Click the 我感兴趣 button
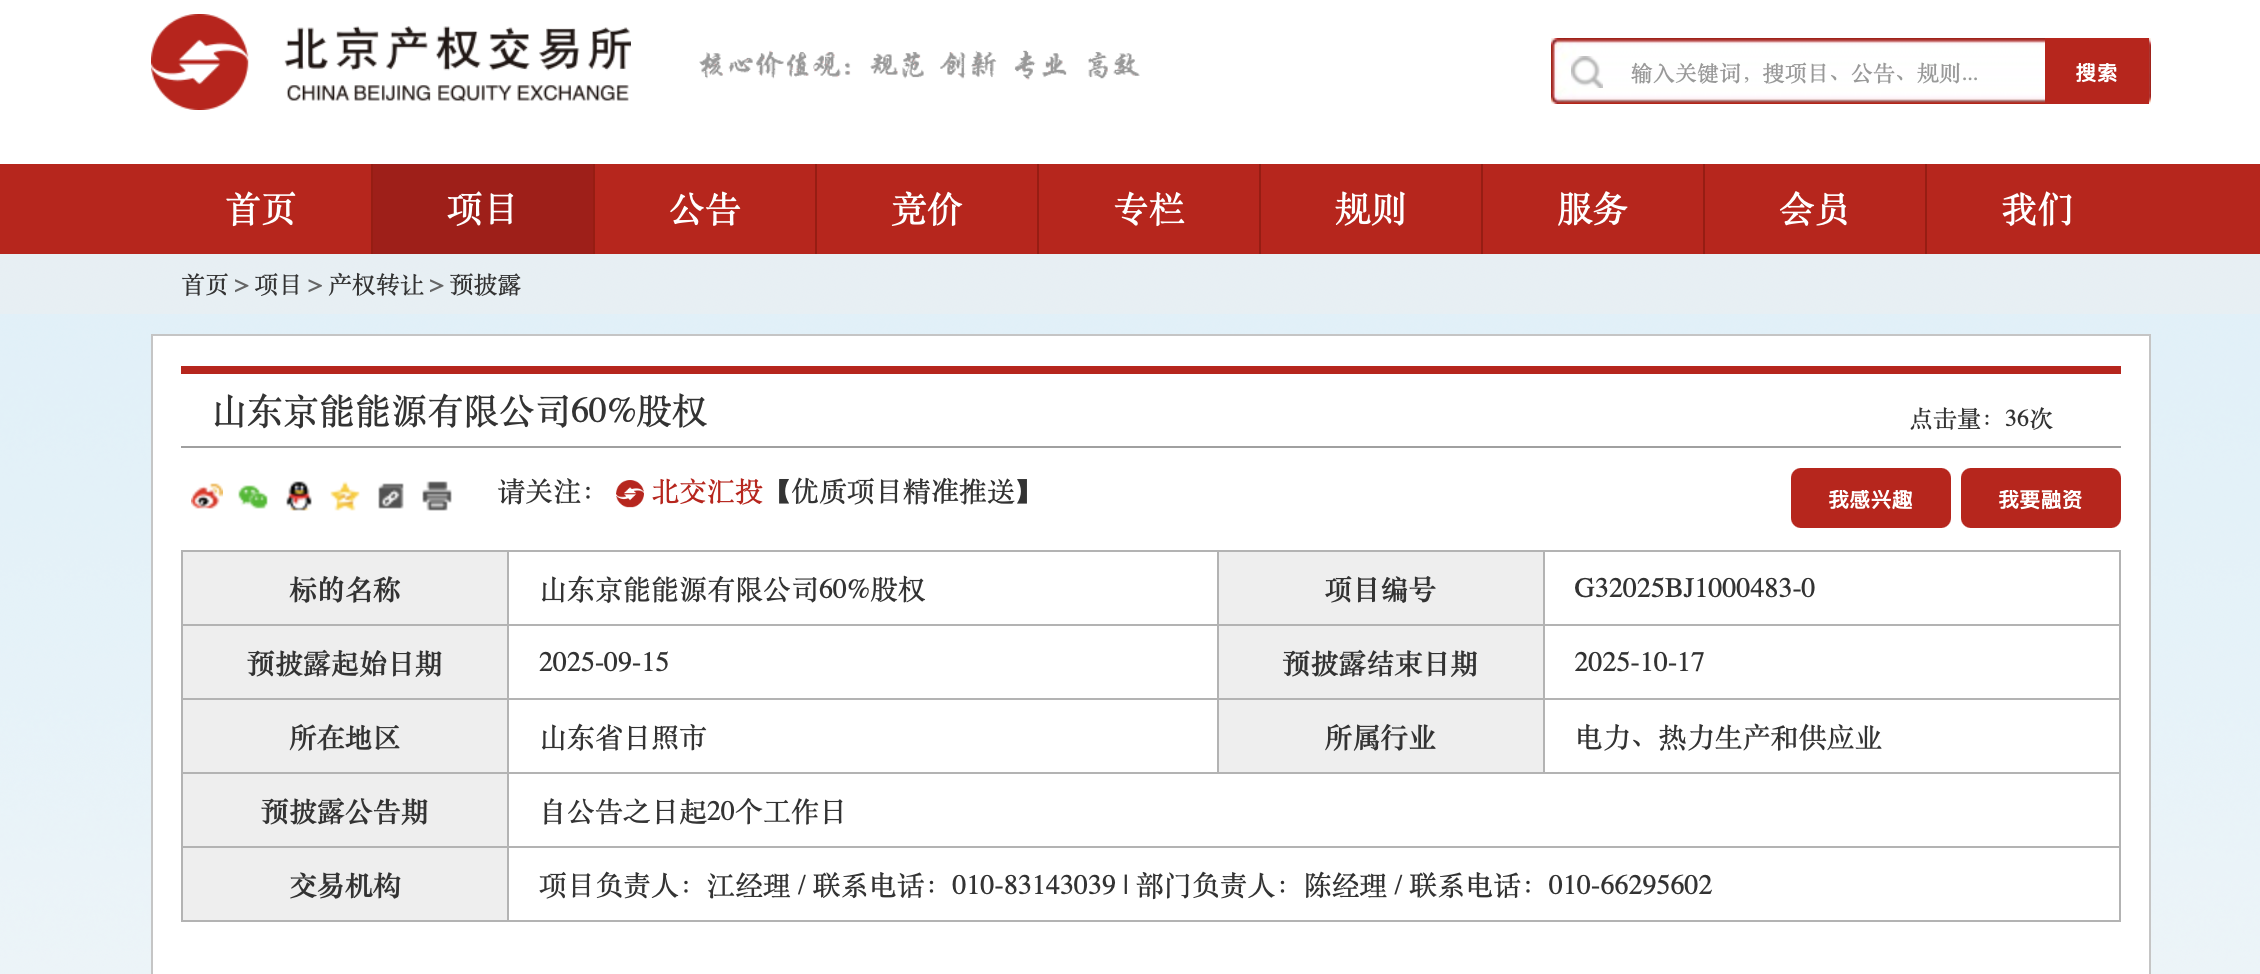The width and height of the screenshot is (2260, 974). click(1870, 498)
